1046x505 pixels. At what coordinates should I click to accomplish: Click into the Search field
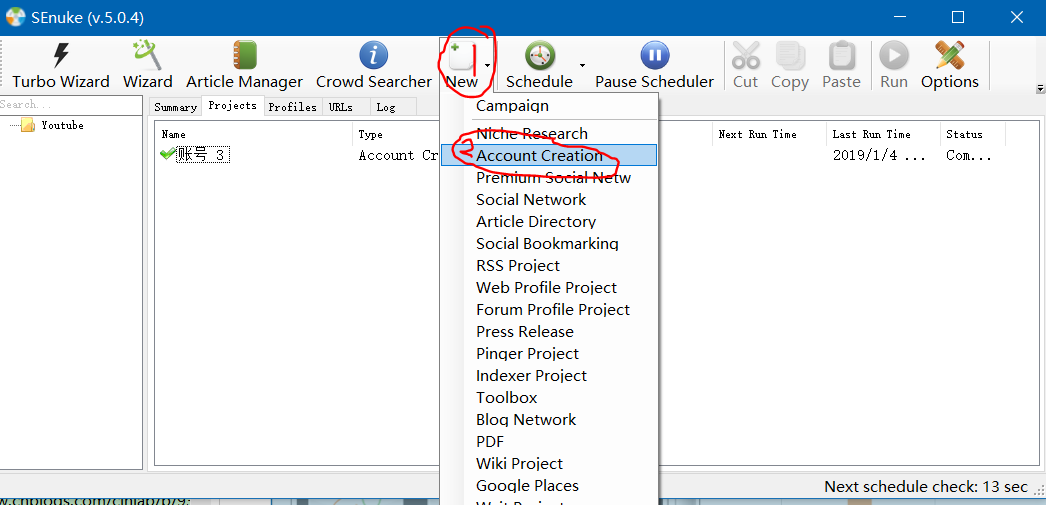(x=71, y=104)
